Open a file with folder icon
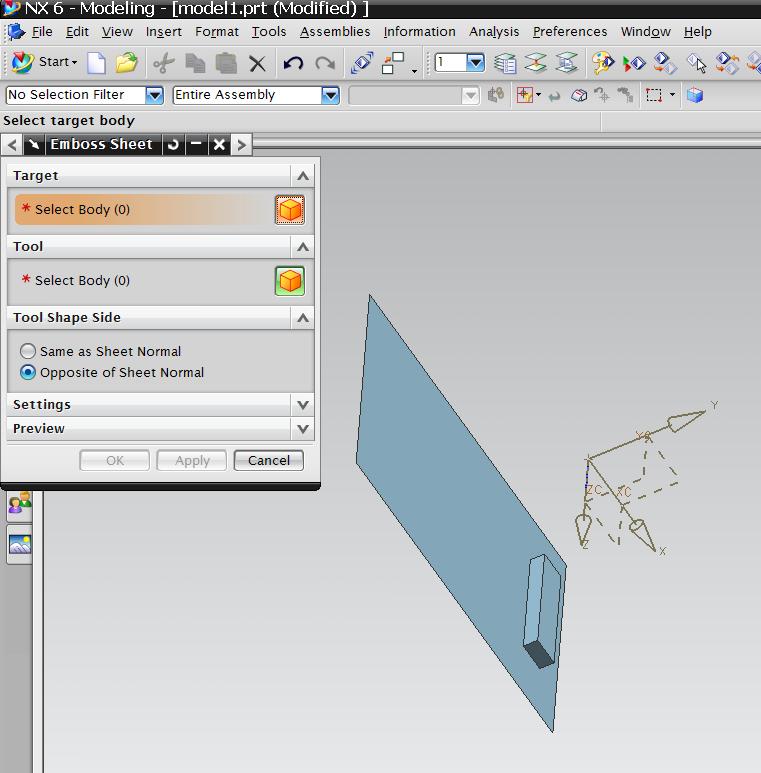Viewport: 761px width, 773px height. (x=127, y=63)
